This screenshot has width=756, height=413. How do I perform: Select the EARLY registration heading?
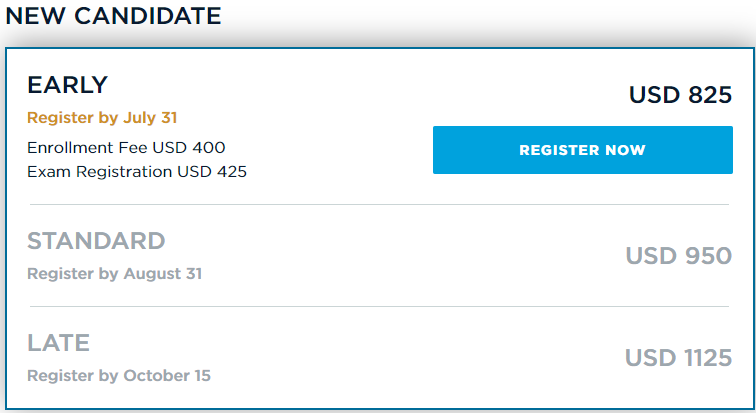(68, 85)
